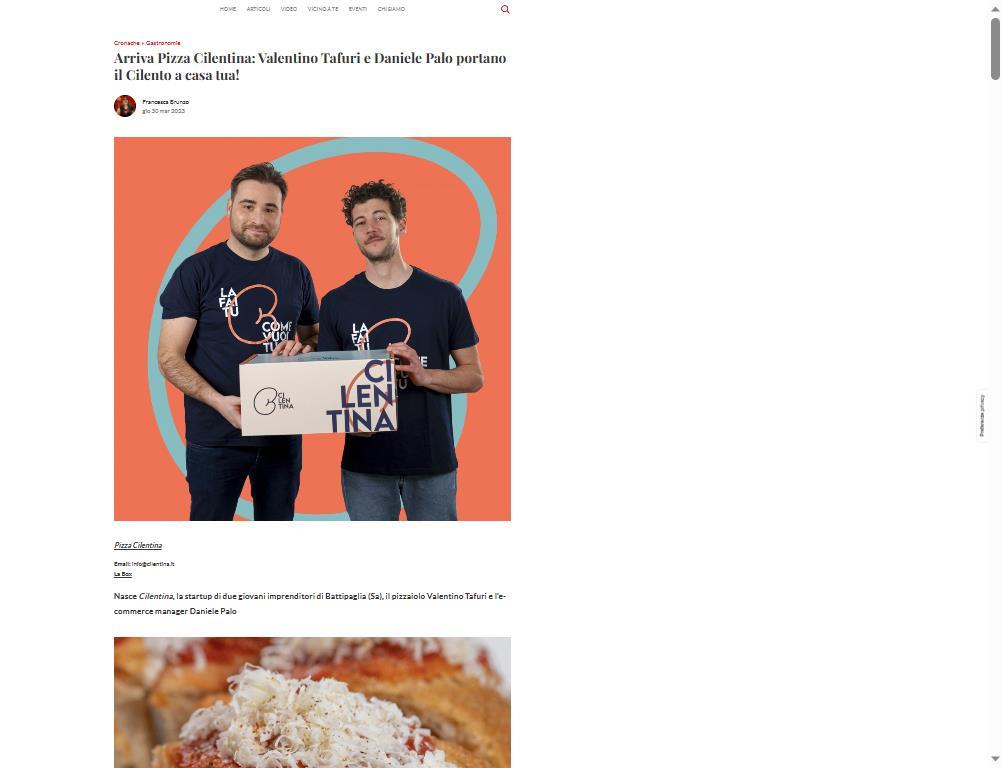
Task: Click the vertical scrollbar thumb
Action: (995, 49)
